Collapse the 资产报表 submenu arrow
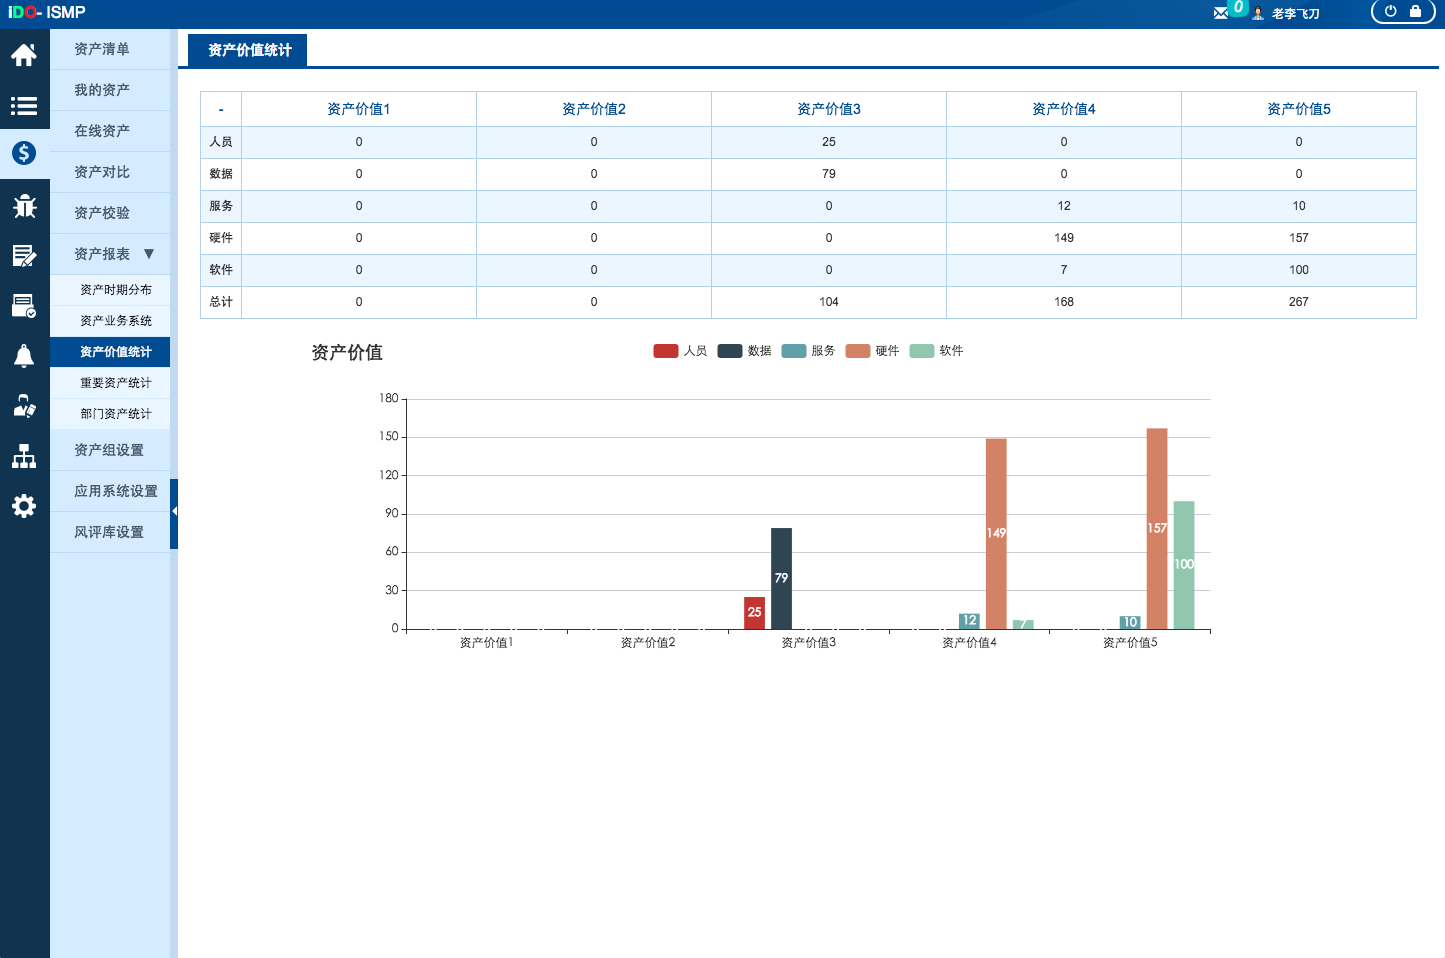The height and width of the screenshot is (958, 1445). pyautogui.click(x=149, y=254)
